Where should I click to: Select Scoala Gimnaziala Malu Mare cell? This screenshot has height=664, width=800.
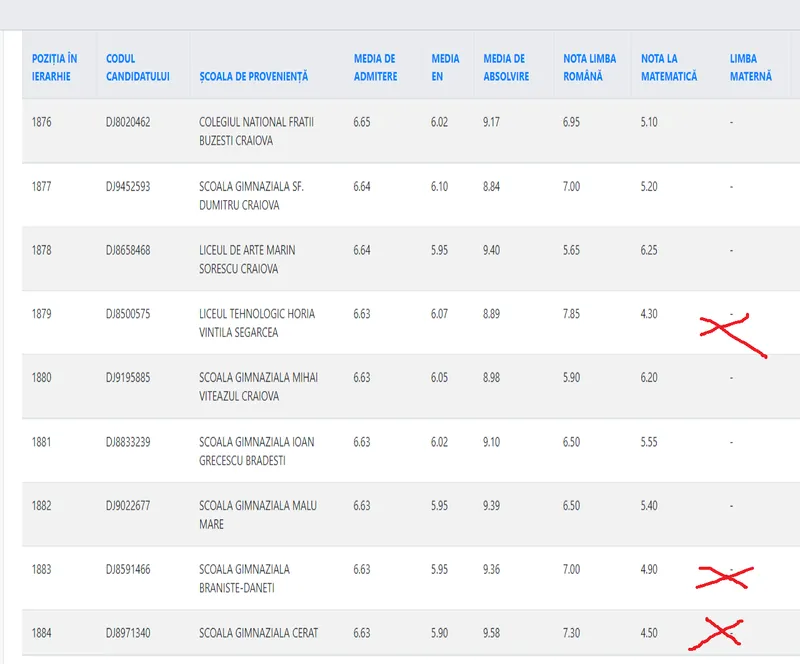coord(258,515)
